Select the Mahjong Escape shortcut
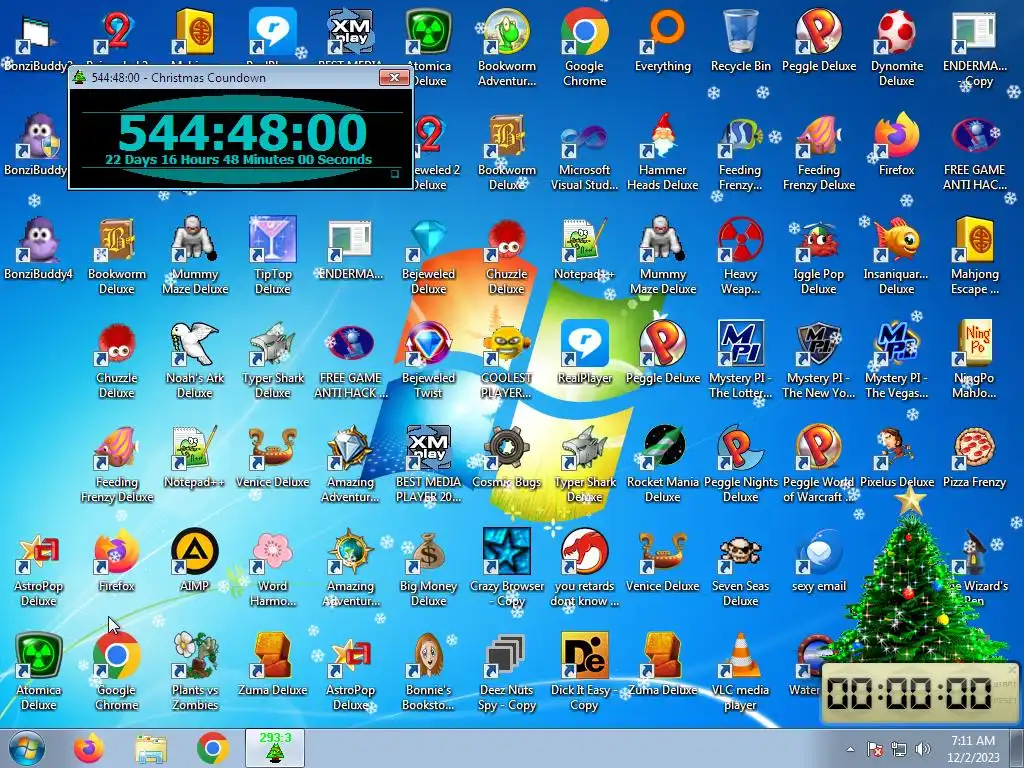Image resolution: width=1024 pixels, height=768 pixels. pos(974,255)
